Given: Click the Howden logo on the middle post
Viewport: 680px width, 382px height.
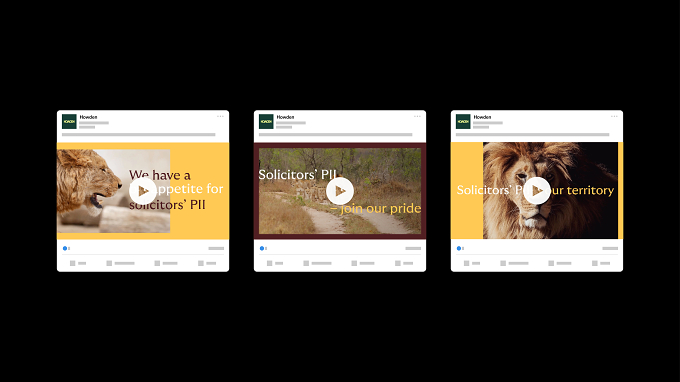Looking at the screenshot, I should click(266, 121).
